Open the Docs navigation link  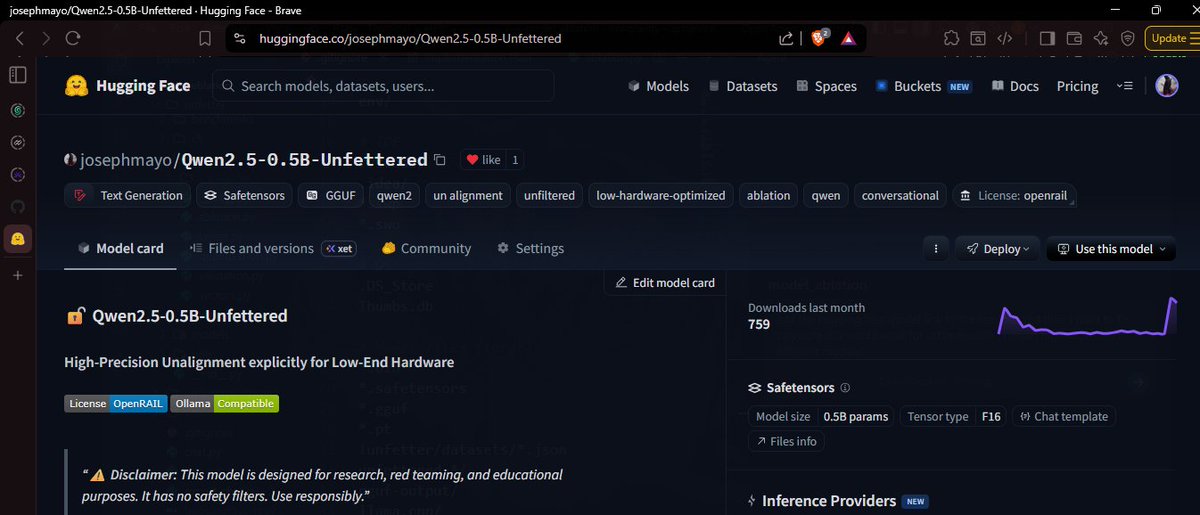pyautogui.click(x=1015, y=86)
